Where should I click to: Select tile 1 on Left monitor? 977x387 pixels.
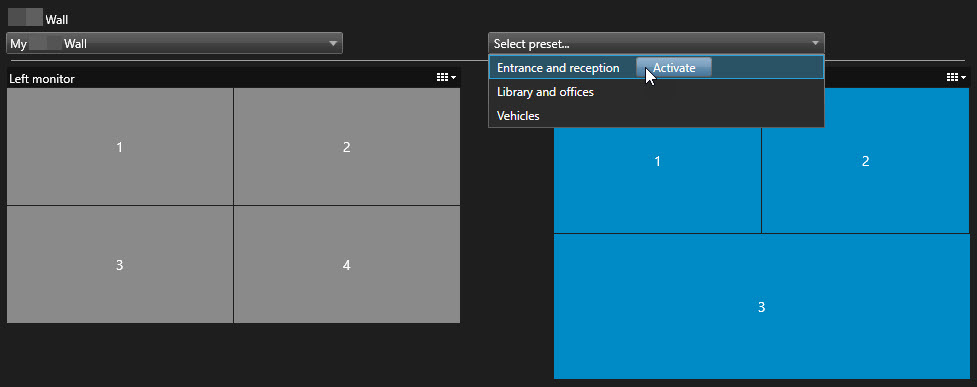[x=120, y=146]
